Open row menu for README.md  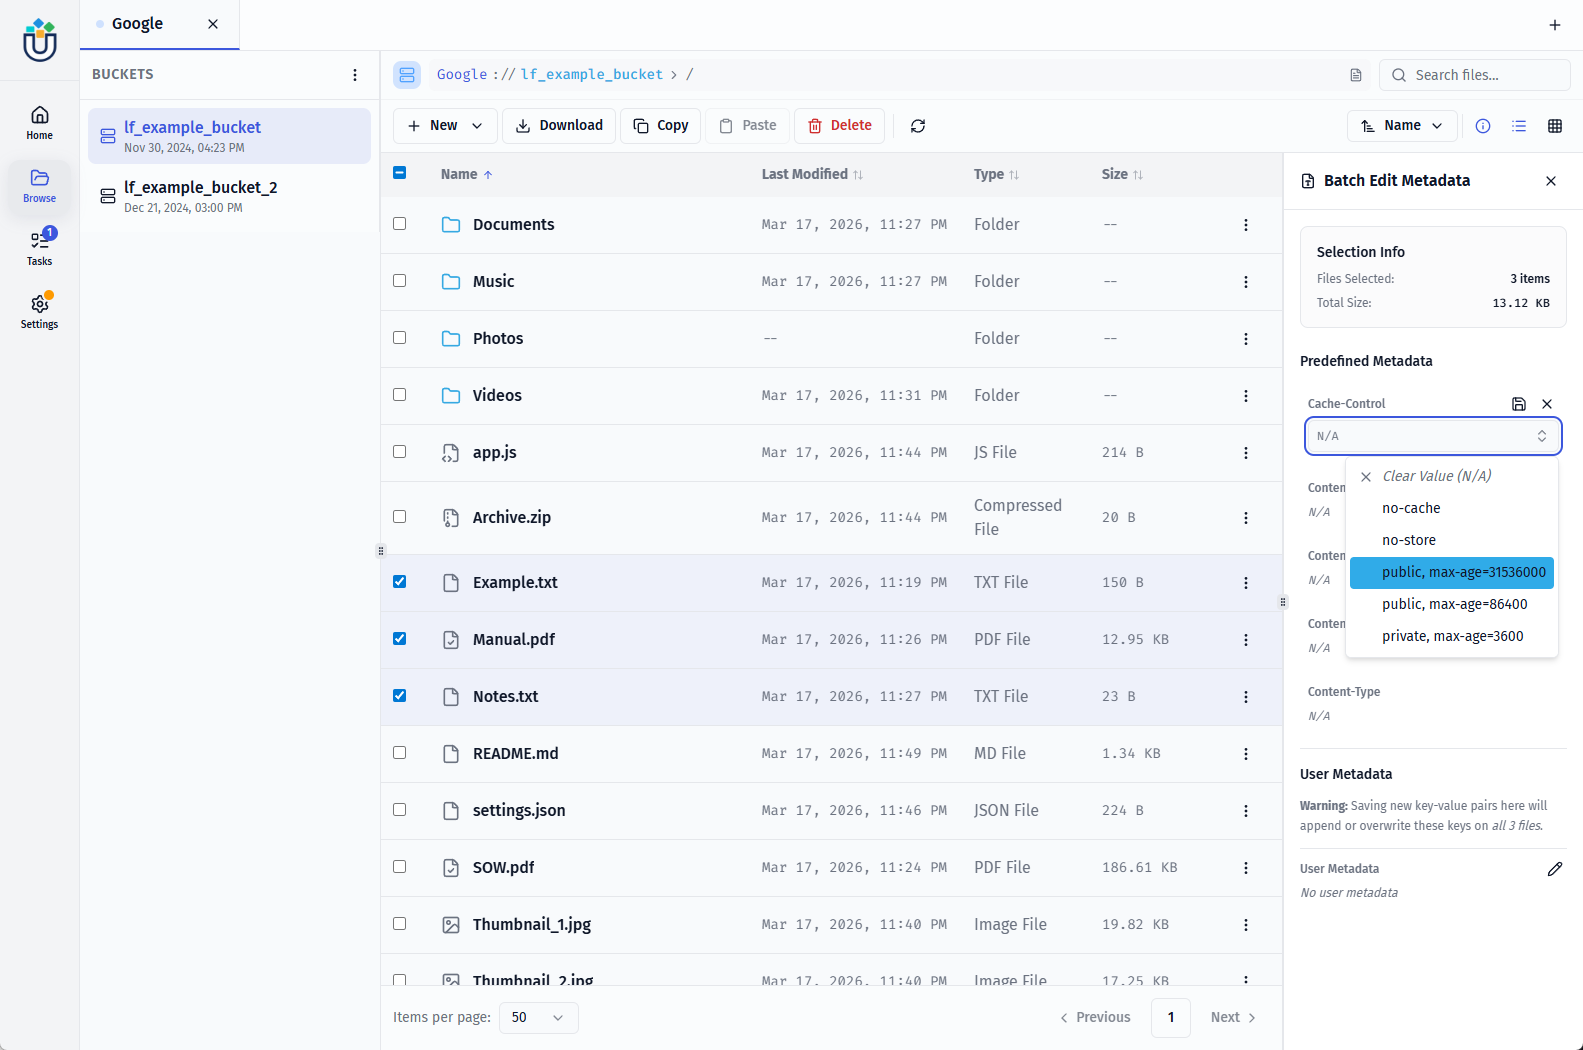point(1246,754)
